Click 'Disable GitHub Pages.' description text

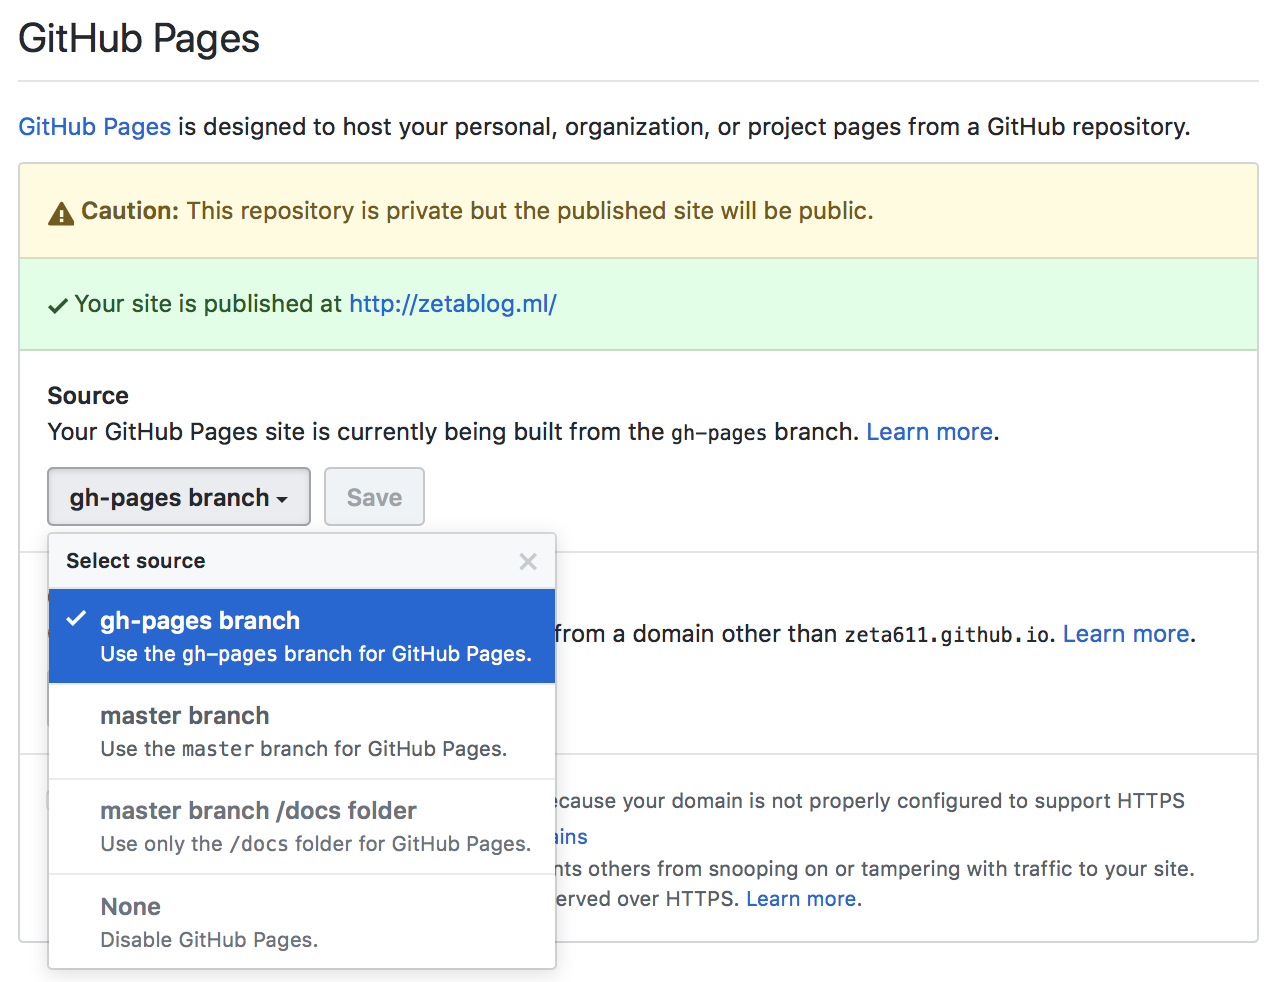209,940
